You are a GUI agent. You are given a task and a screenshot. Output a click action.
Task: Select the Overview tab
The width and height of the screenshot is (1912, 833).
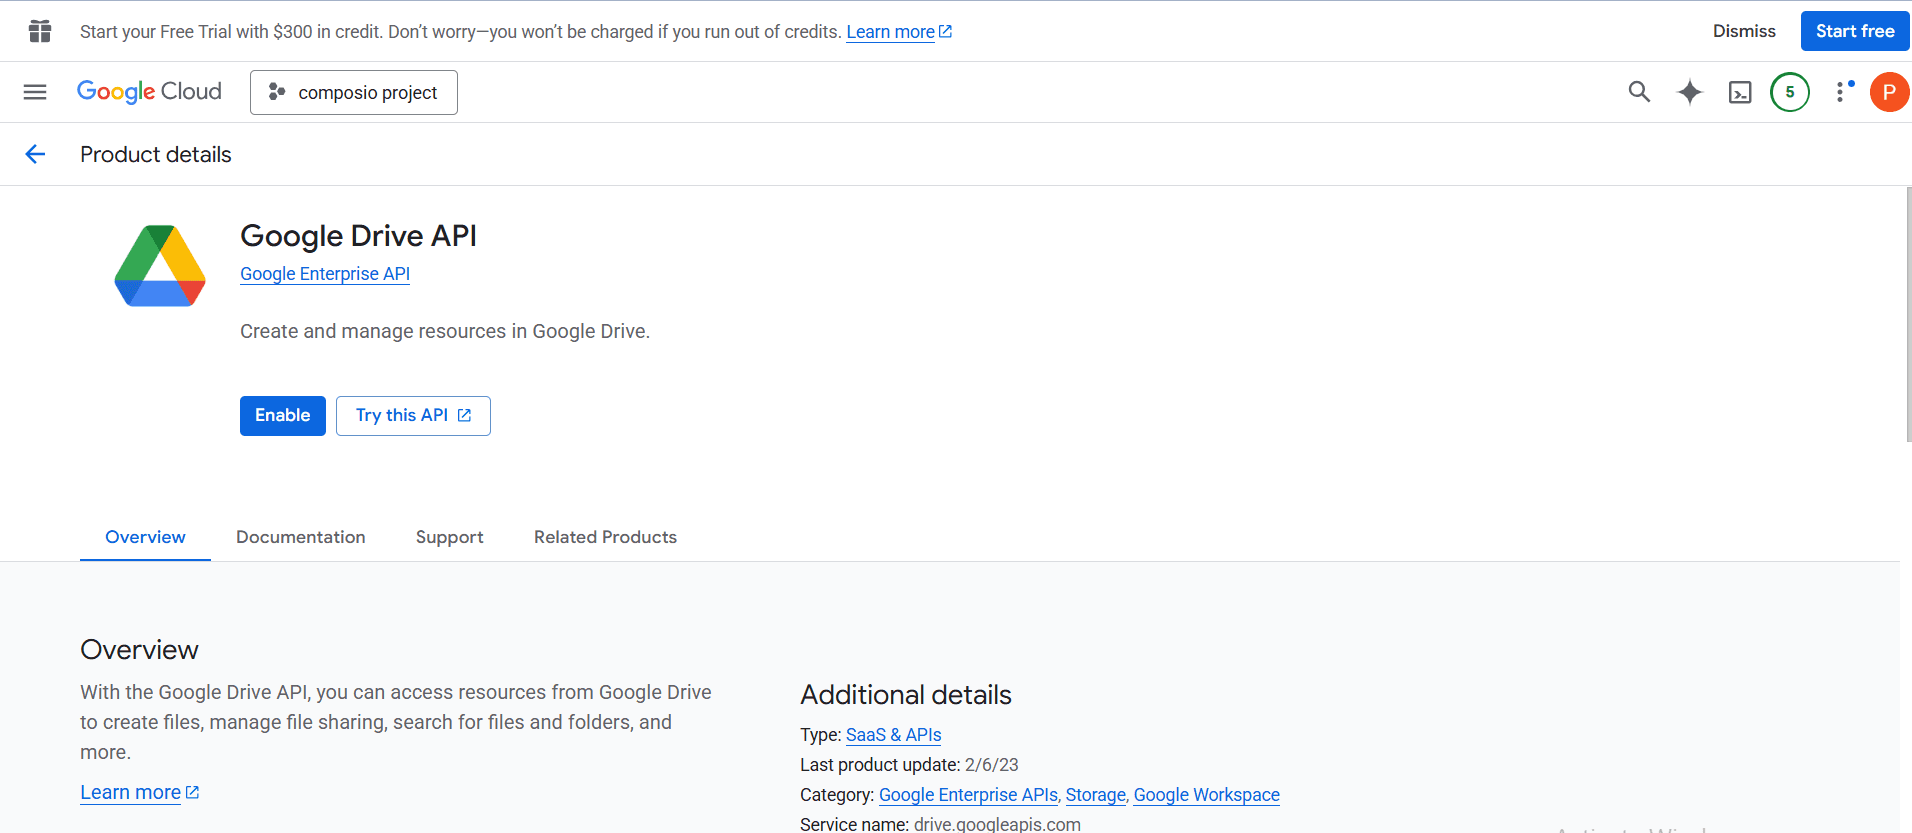pyautogui.click(x=145, y=537)
